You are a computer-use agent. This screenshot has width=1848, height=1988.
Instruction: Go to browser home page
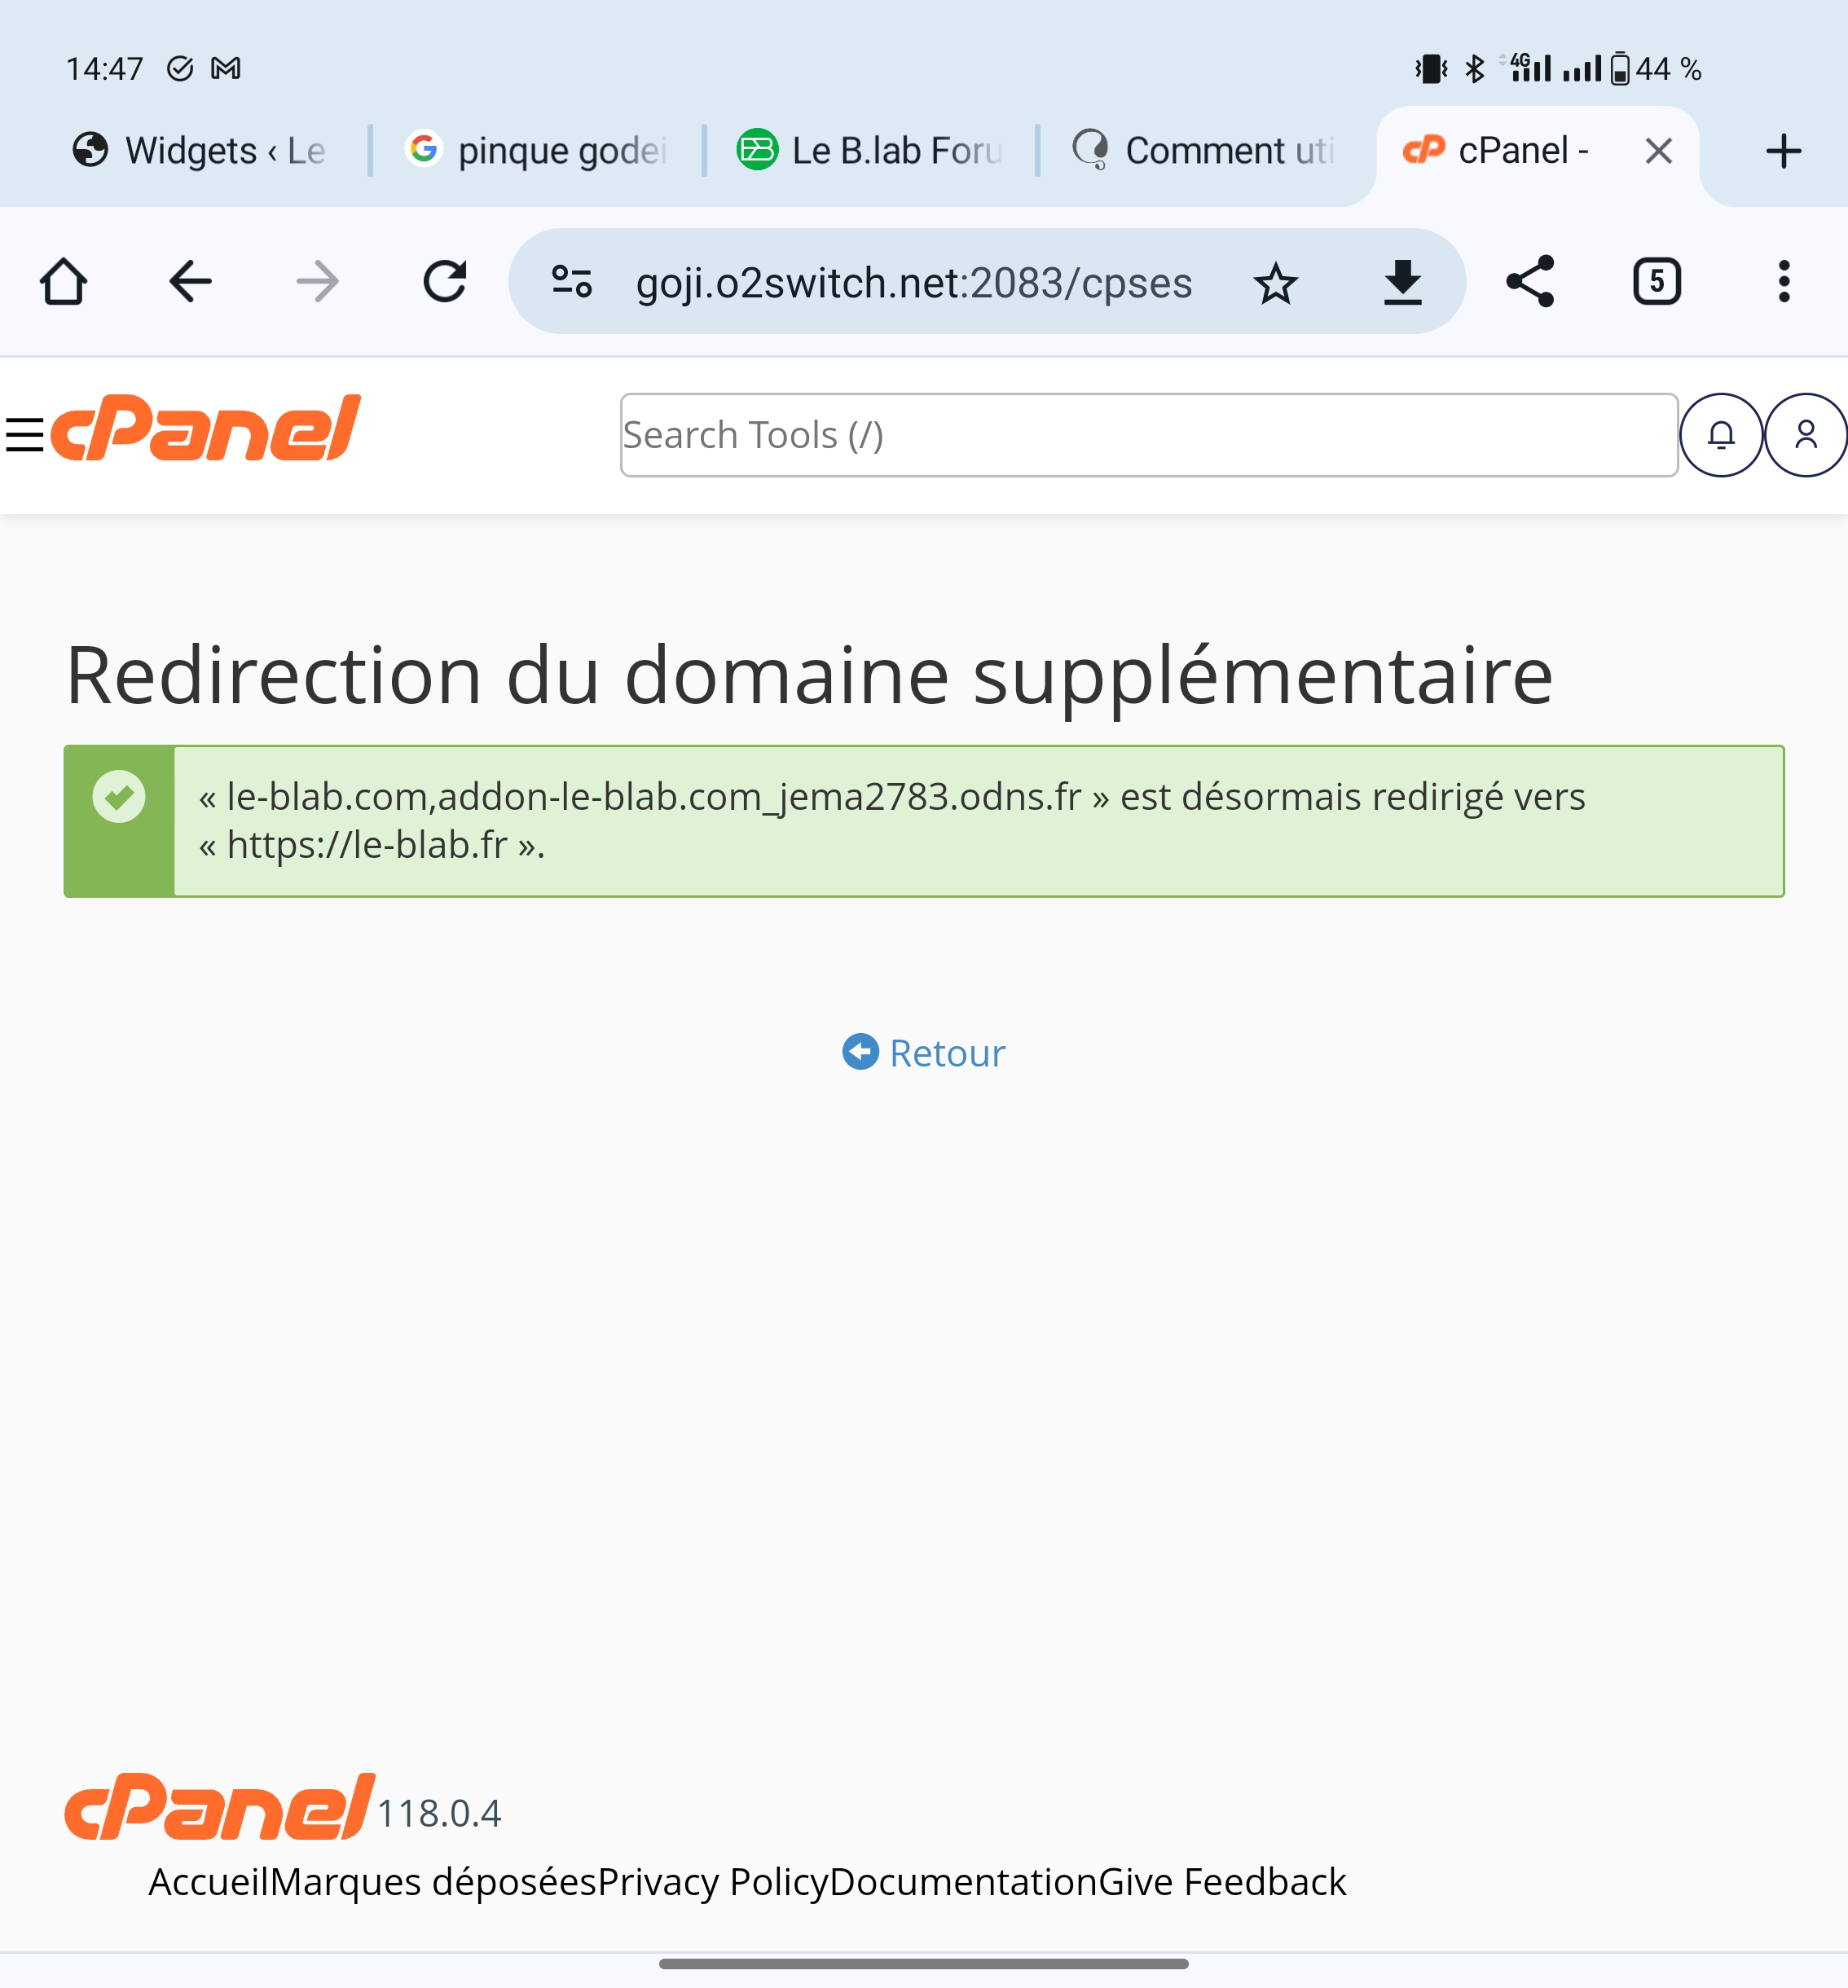(x=63, y=282)
